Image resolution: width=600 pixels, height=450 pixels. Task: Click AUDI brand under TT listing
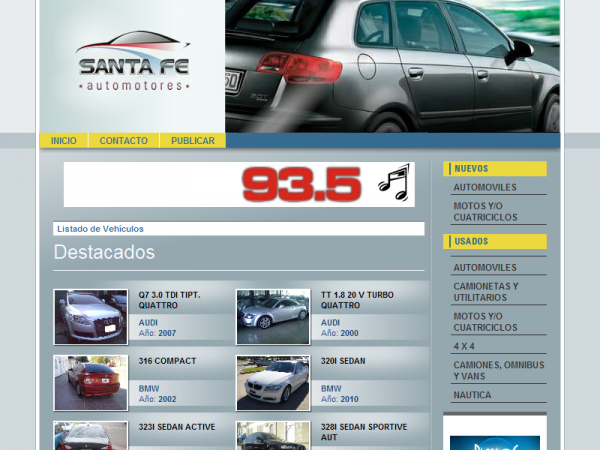coord(330,323)
